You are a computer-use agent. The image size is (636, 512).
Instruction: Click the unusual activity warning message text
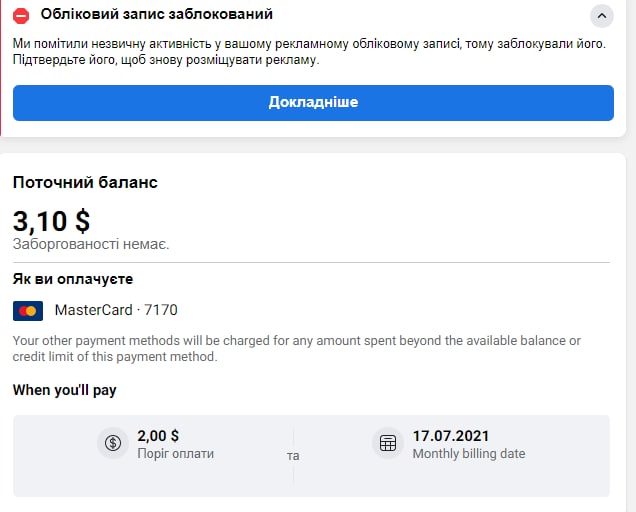(309, 52)
